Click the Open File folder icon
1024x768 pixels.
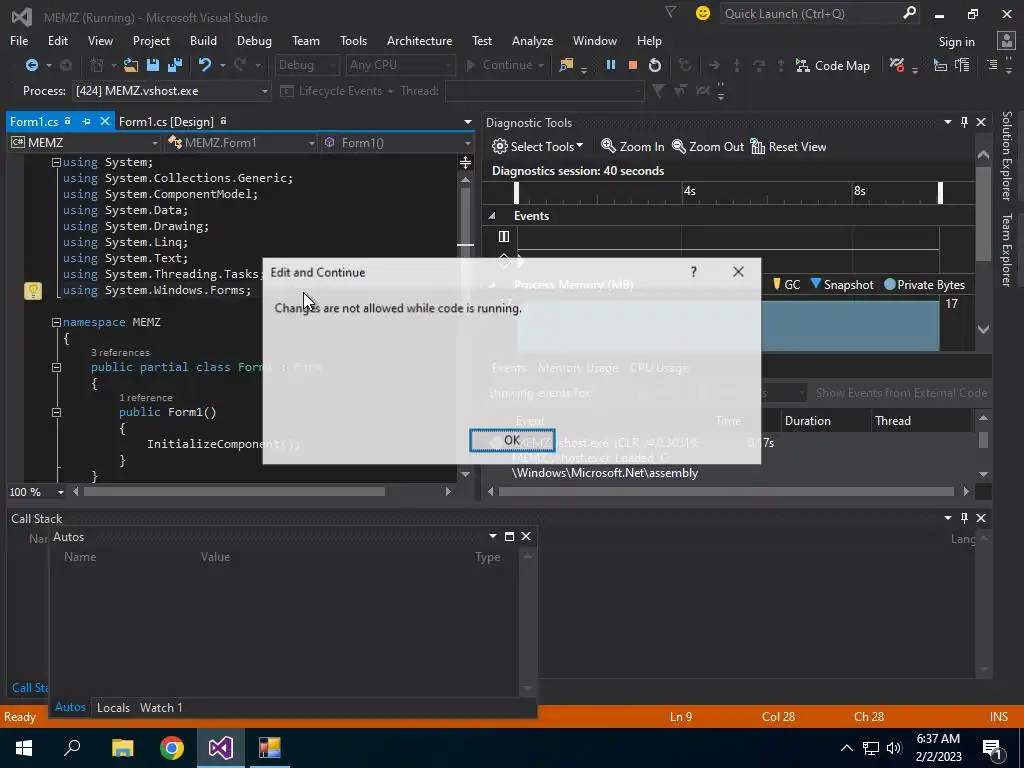click(131, 65)
